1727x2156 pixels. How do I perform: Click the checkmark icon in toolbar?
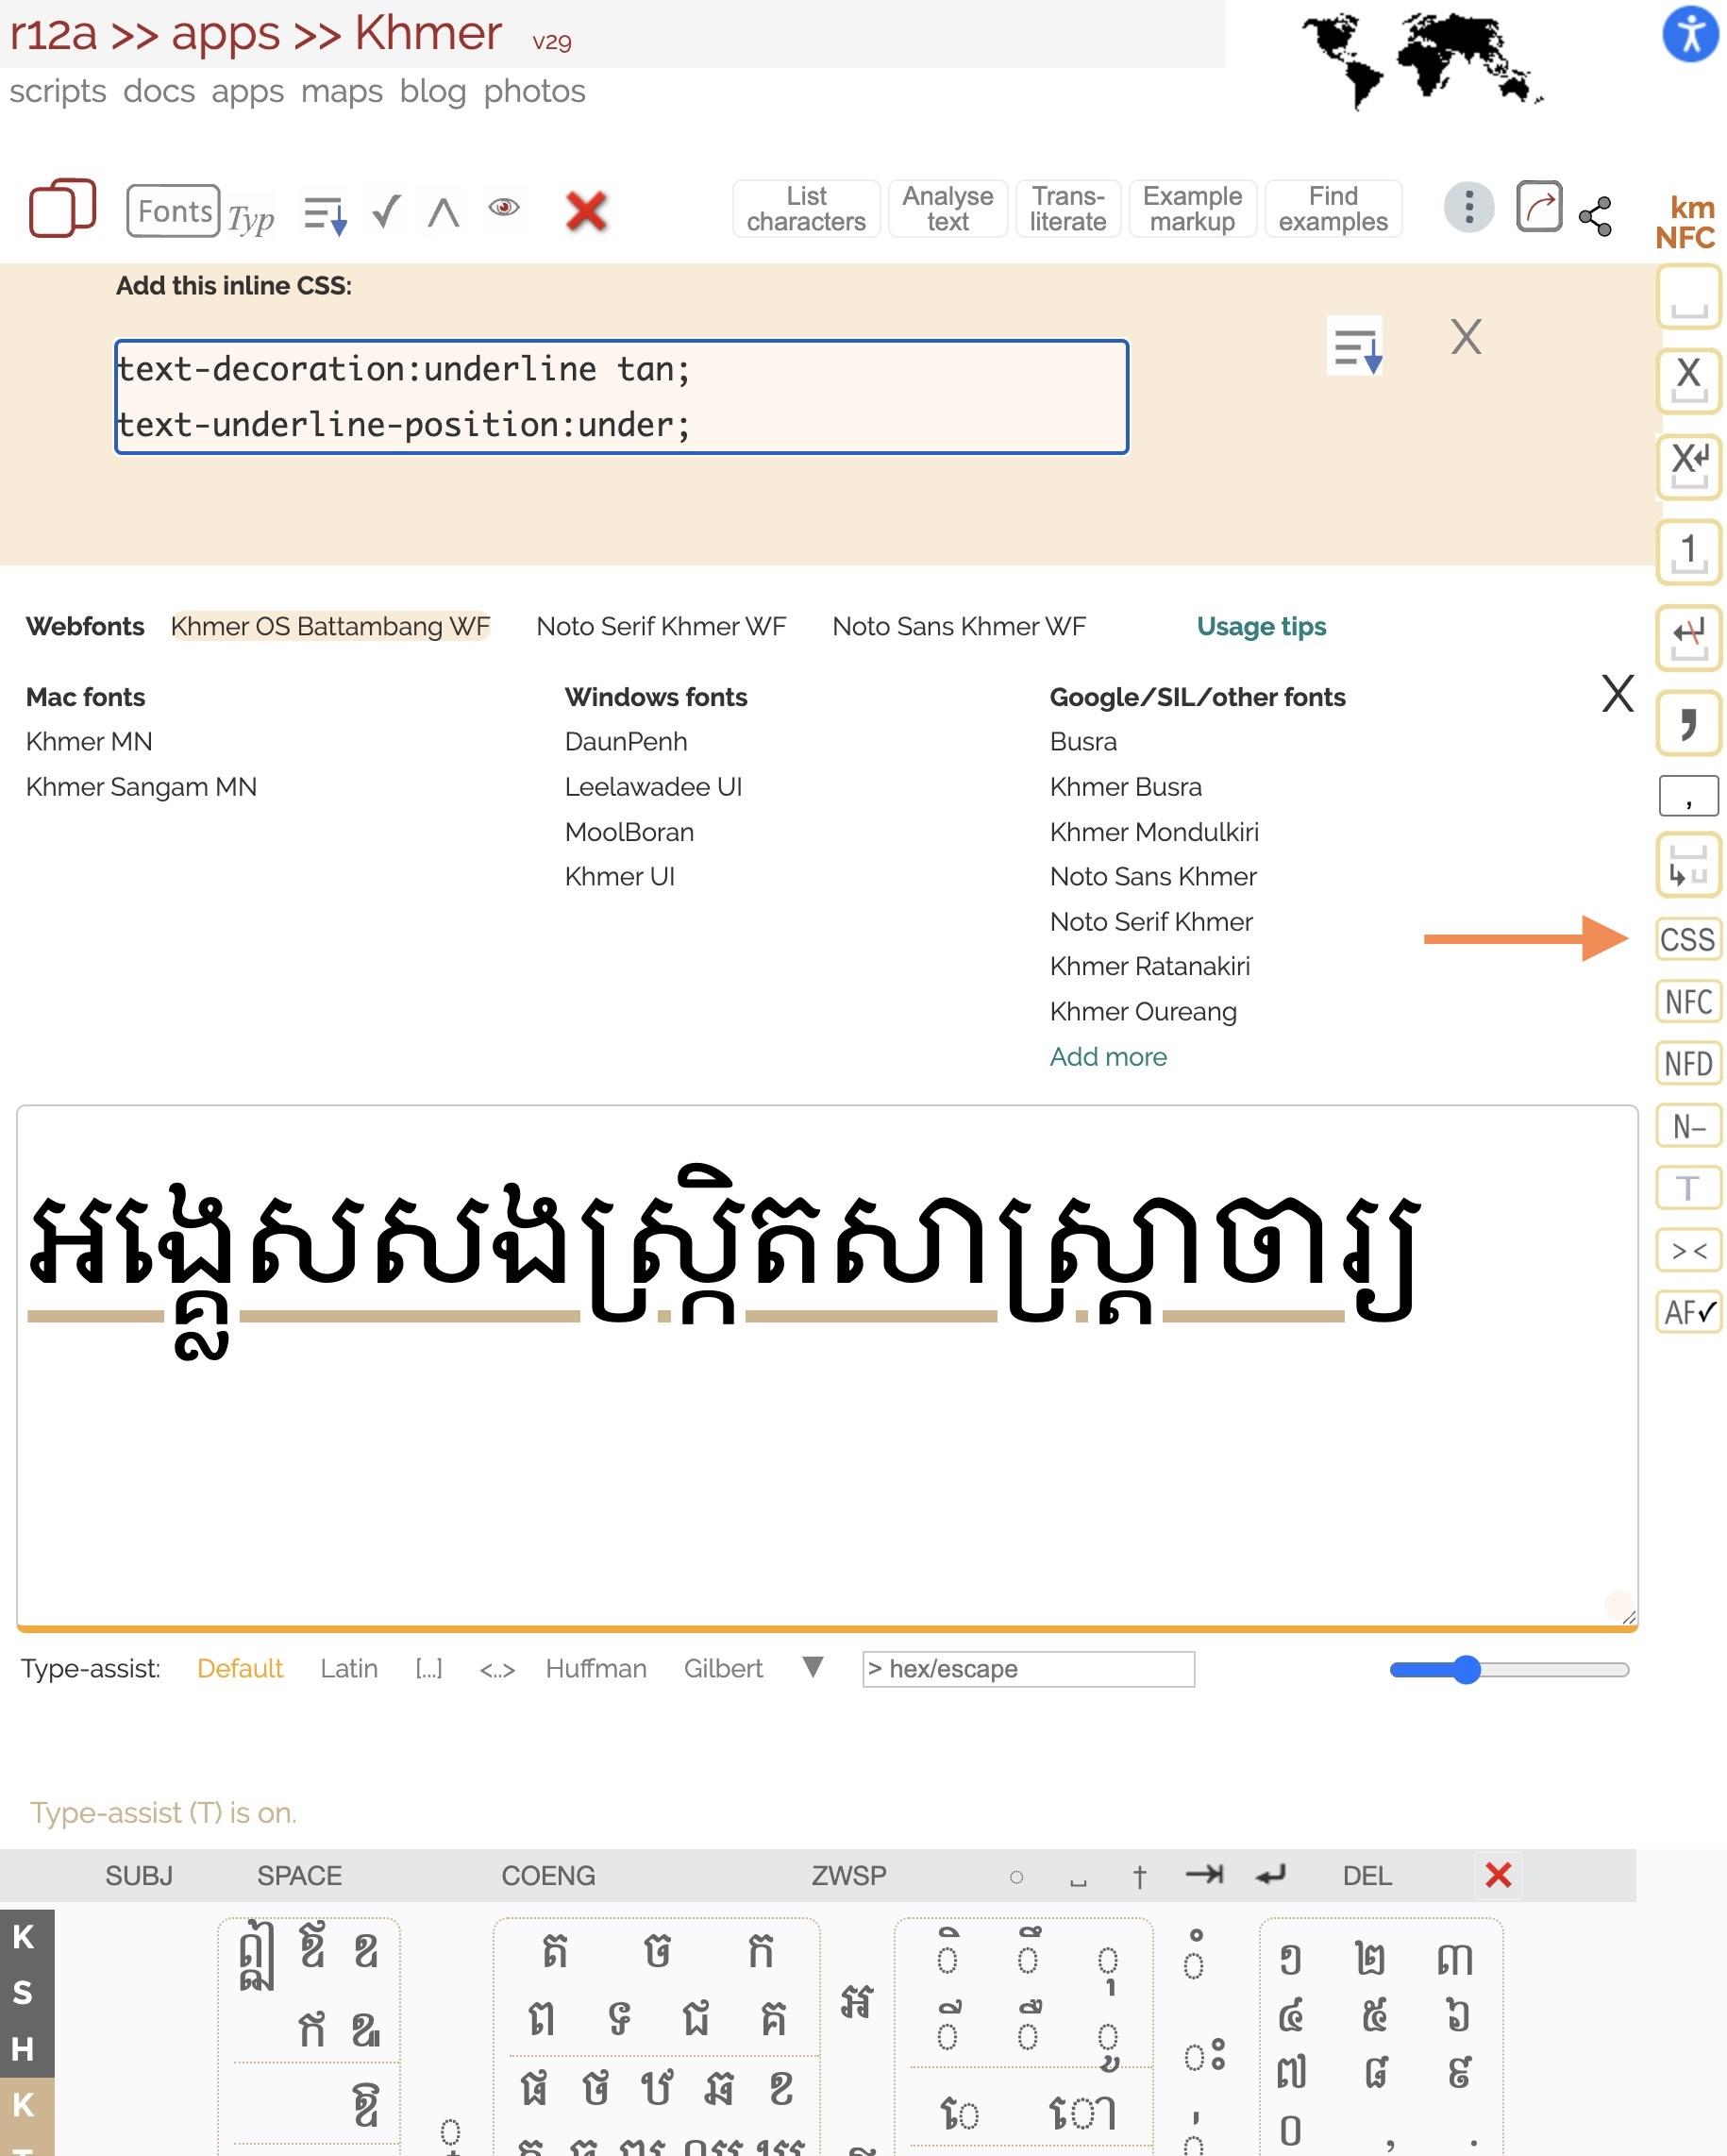386,211
